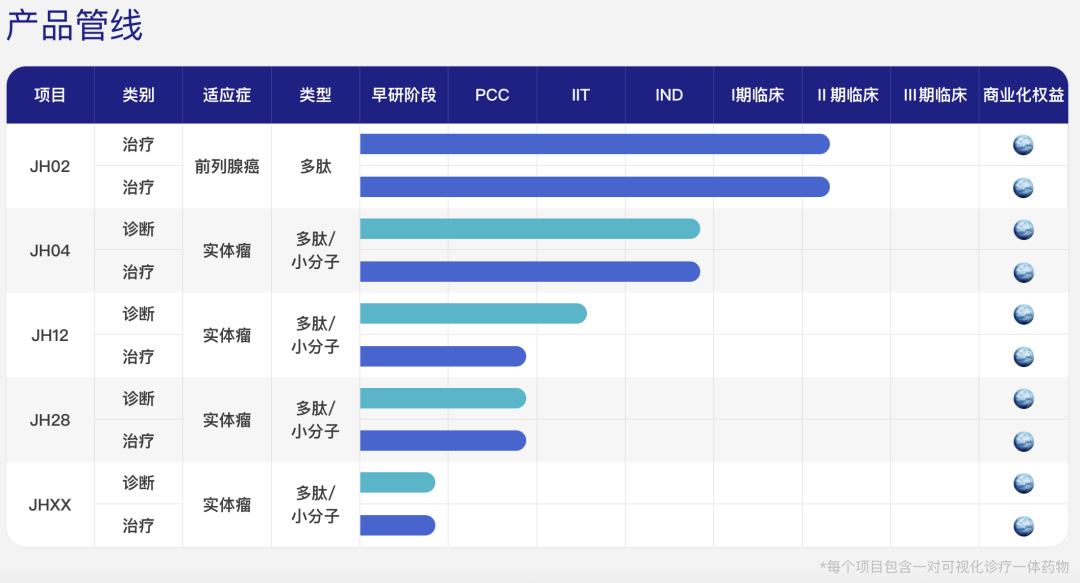1080x583 pixels.
Task: Click the JHXX 治疗 row globe icon
Action: [x=1023, y=526]
